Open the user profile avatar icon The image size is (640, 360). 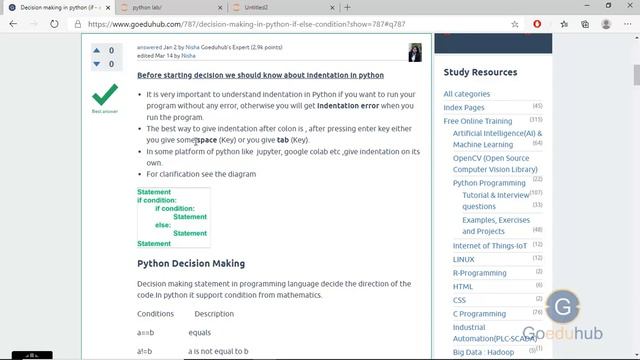pyautogui.click(x=606, y=24)
